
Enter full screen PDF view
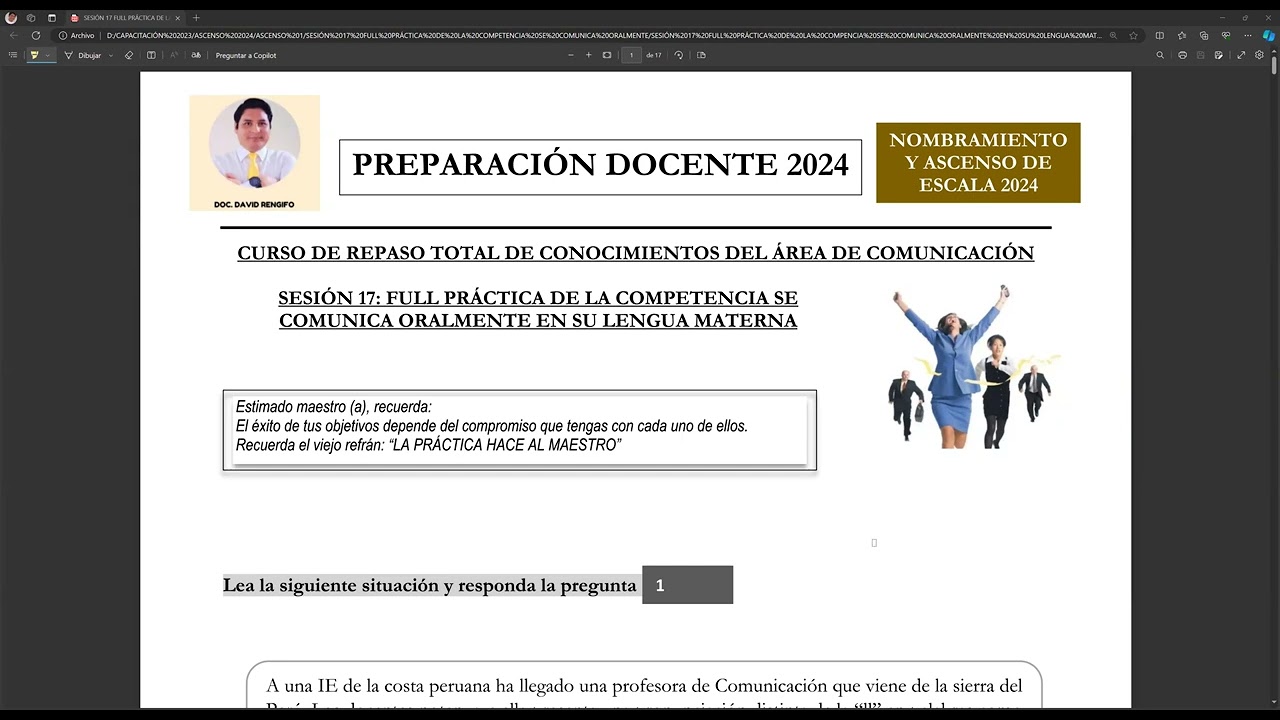point(1241,55)
